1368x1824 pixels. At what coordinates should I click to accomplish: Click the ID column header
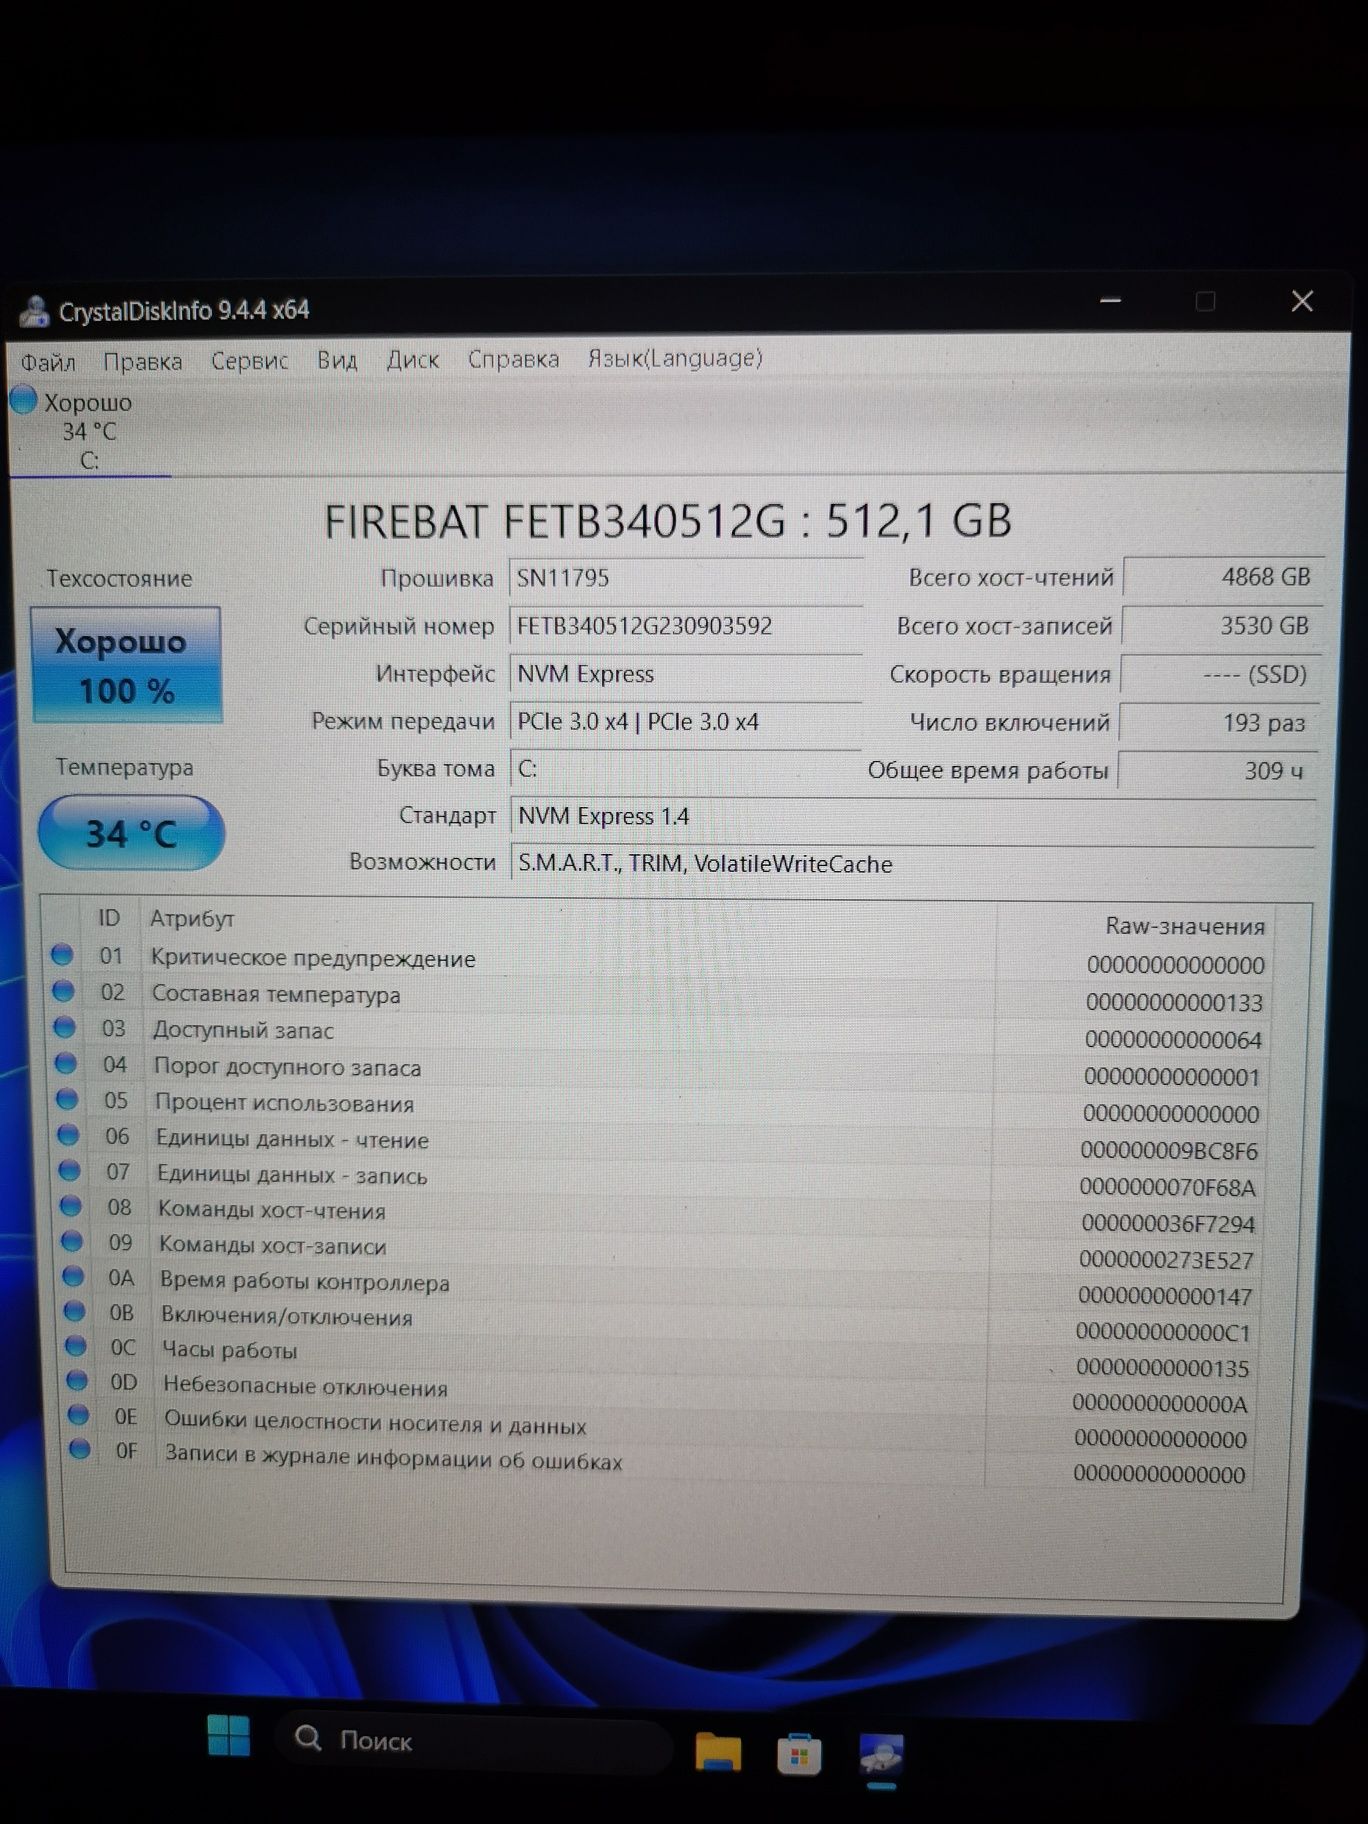click(x=108, y=918)
